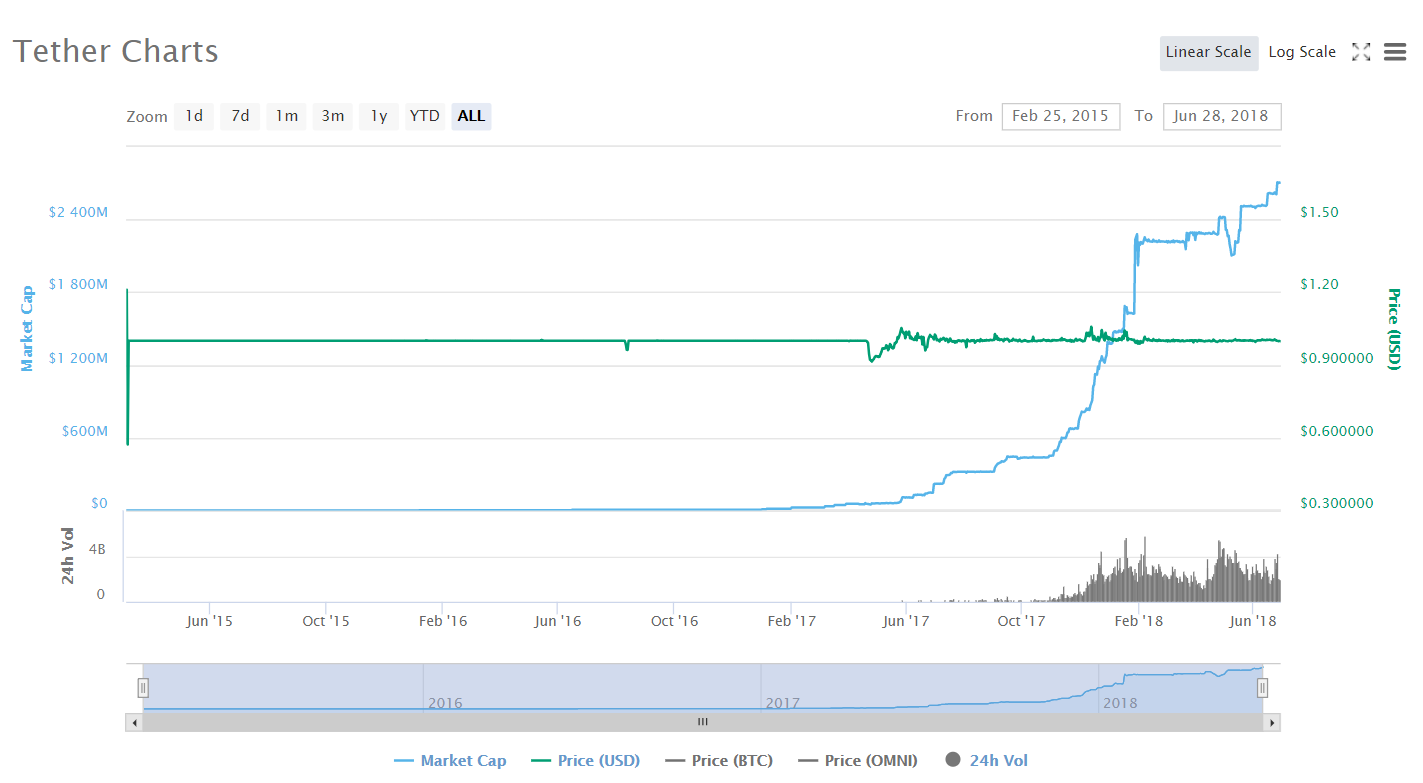Click the Market Cap axis title
1423x783 pixels.
[x=27, y=328]
